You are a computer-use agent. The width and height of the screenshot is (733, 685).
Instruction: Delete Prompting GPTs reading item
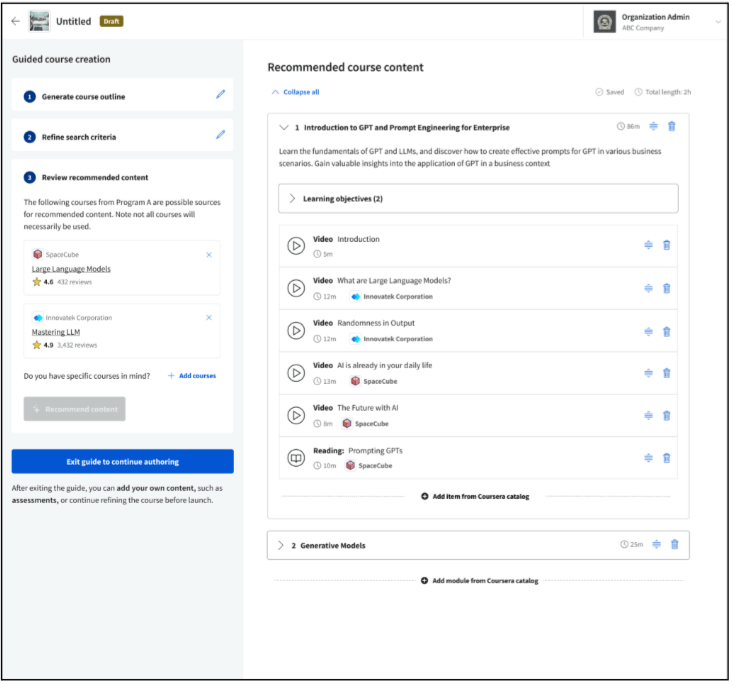coord(667,458)
